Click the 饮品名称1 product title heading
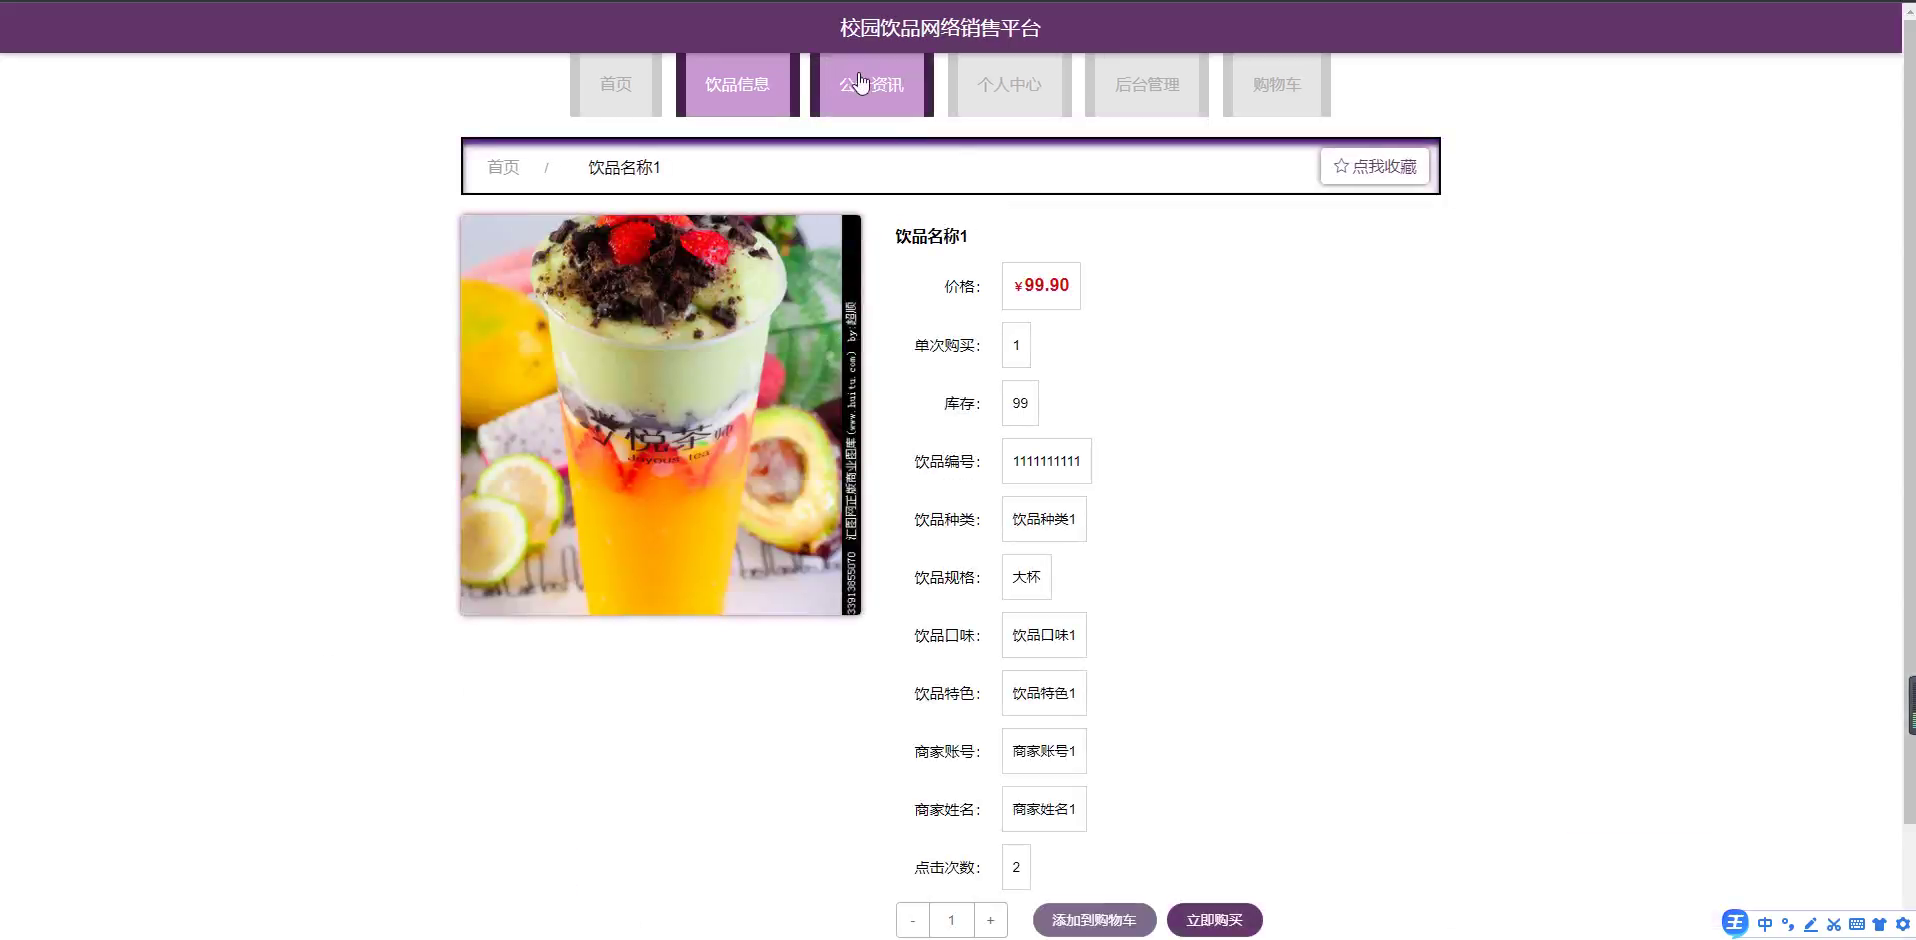Screen dimensions: 1916x940 click(x=931, y=236)
